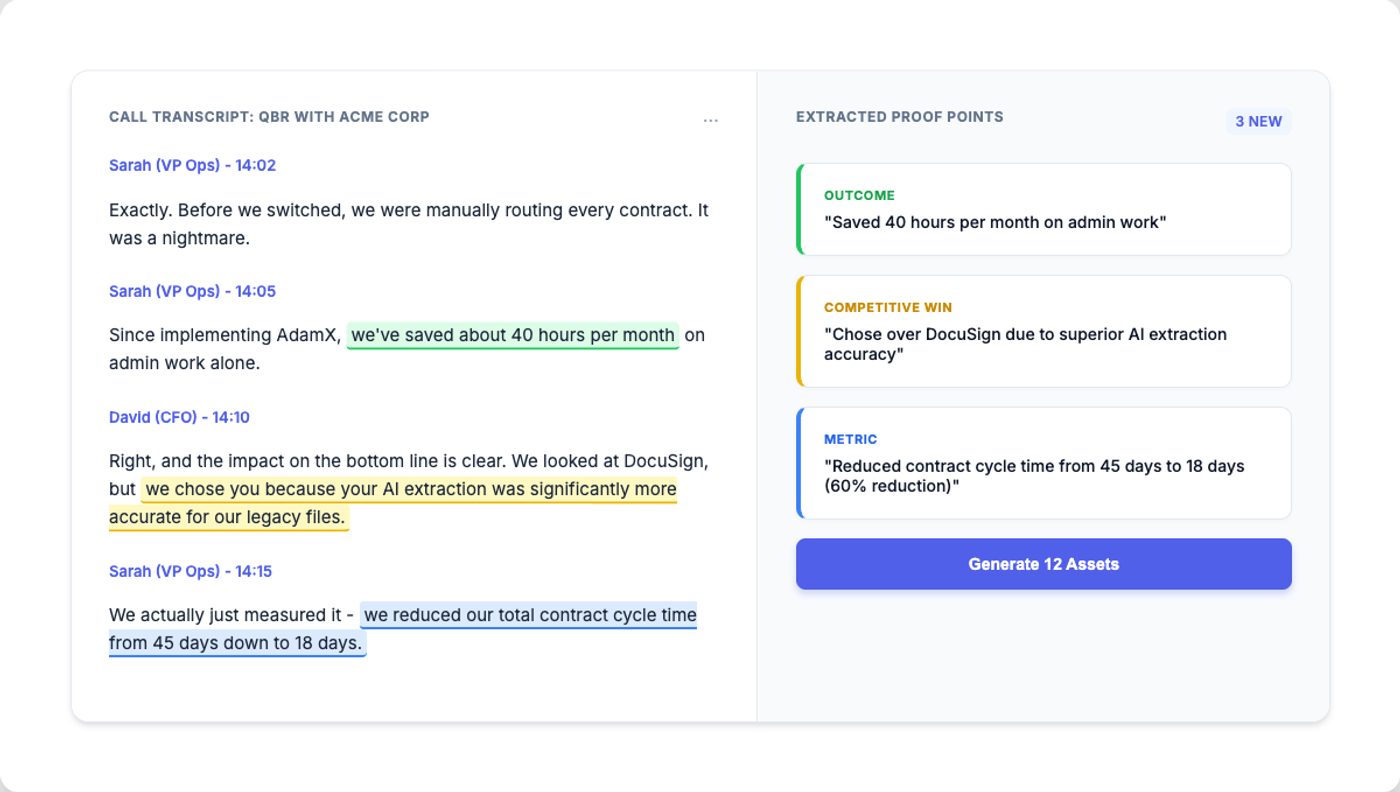Click the green accent bar on OUTCOME card
This screenshot has width=1400, height=792.
pos(798,209)
